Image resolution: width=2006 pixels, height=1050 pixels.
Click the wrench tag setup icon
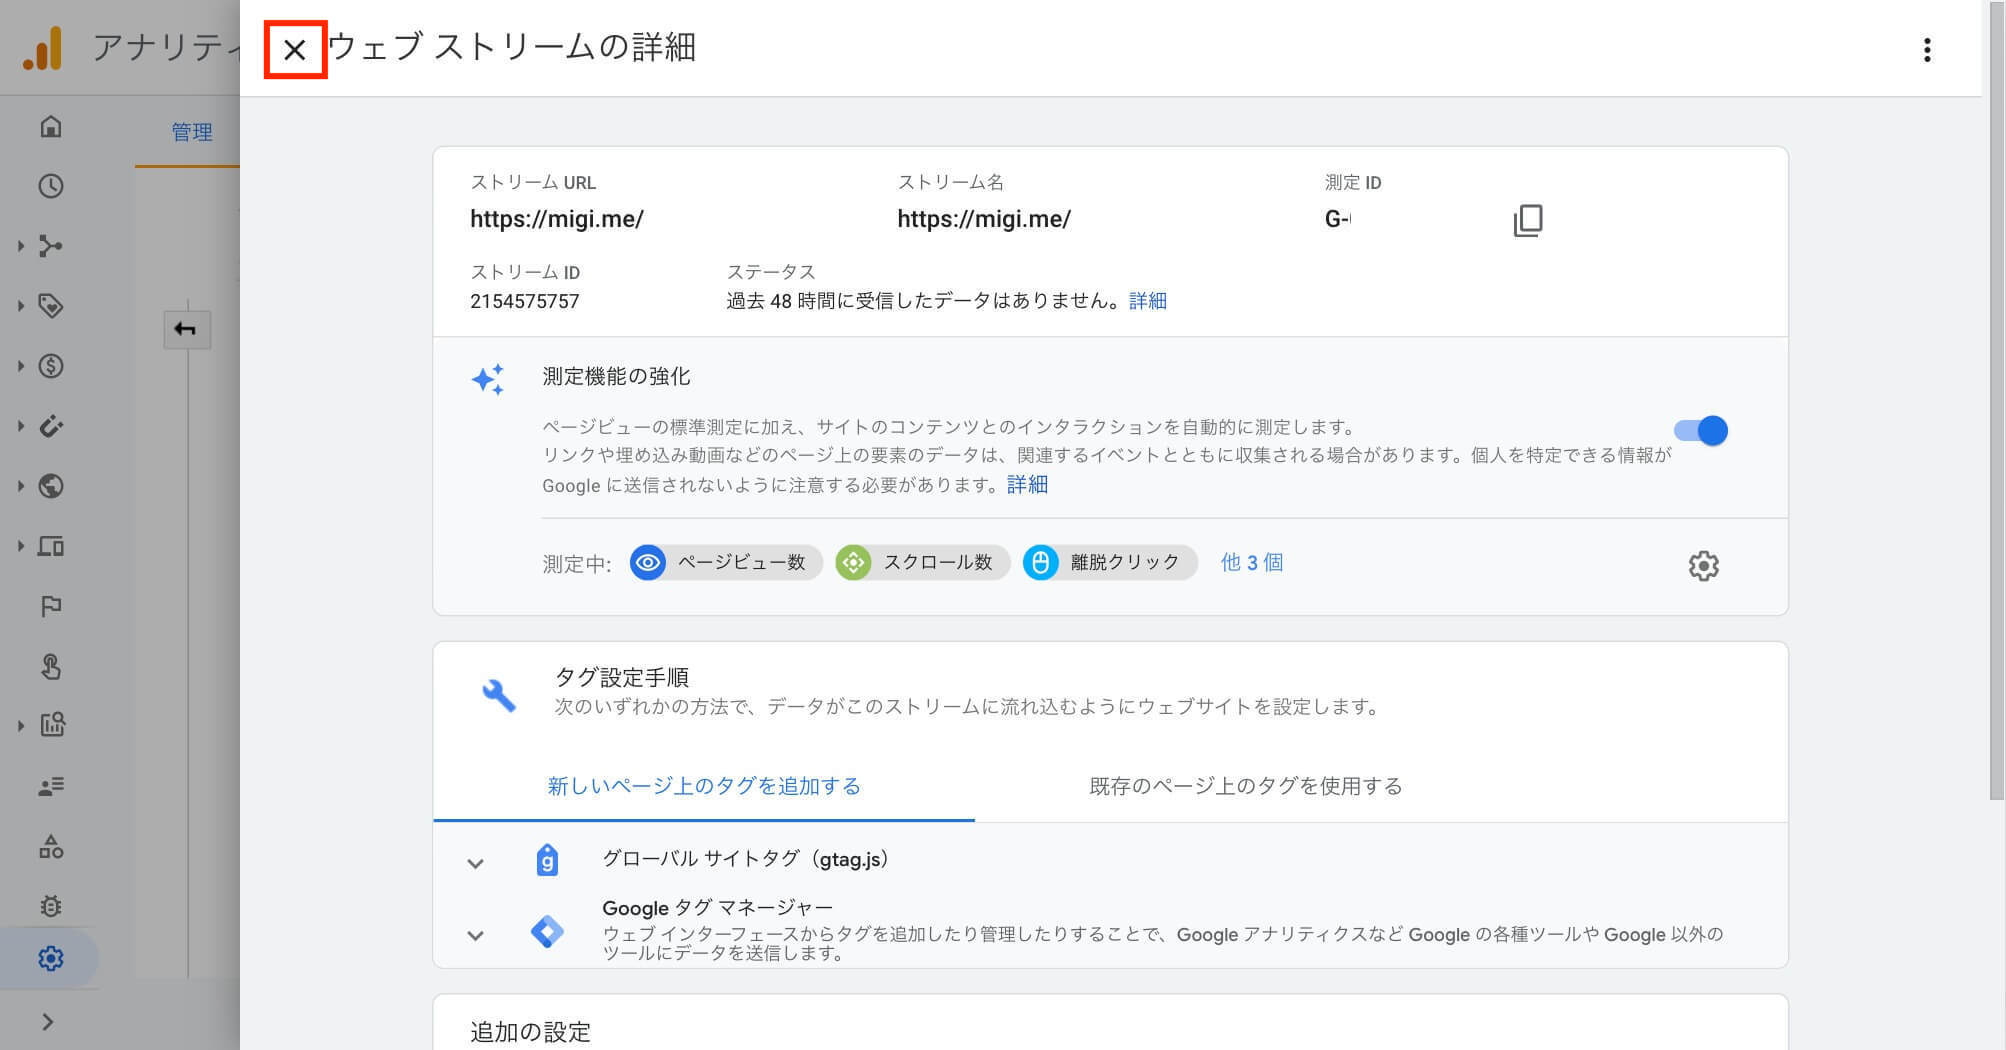click(x=498, y=695)
